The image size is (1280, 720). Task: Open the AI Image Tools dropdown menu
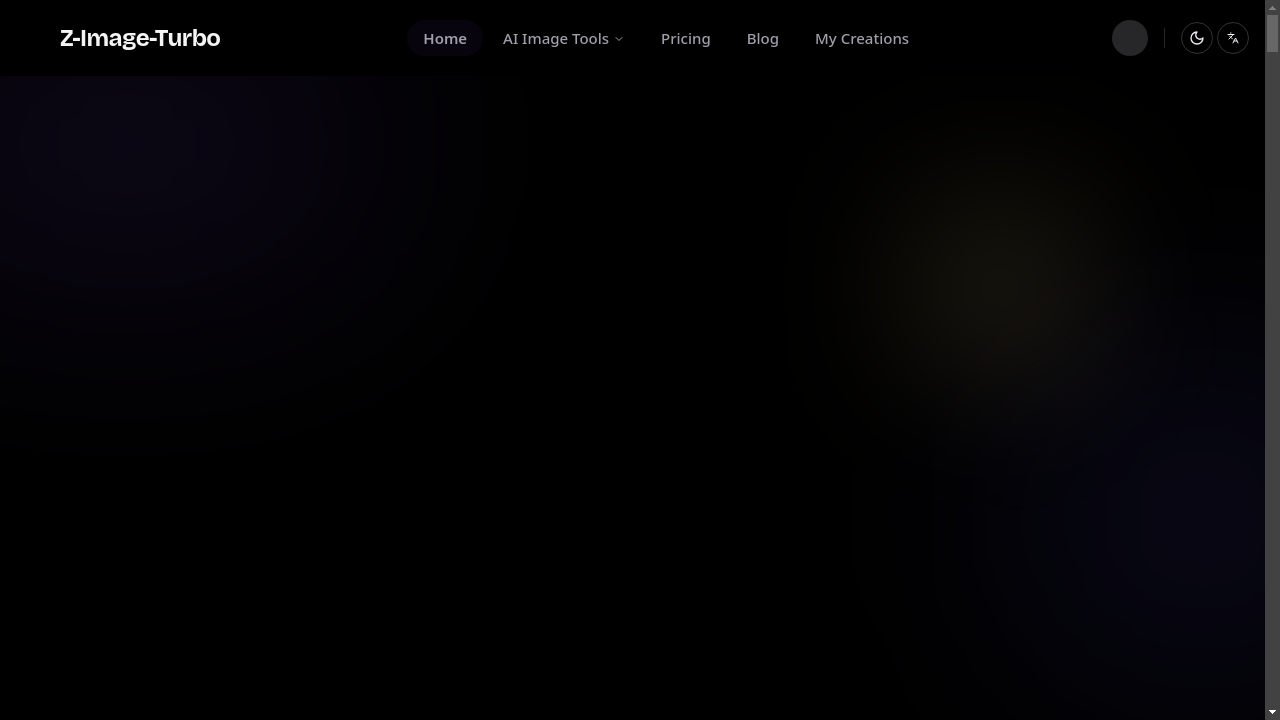(563, 39)
